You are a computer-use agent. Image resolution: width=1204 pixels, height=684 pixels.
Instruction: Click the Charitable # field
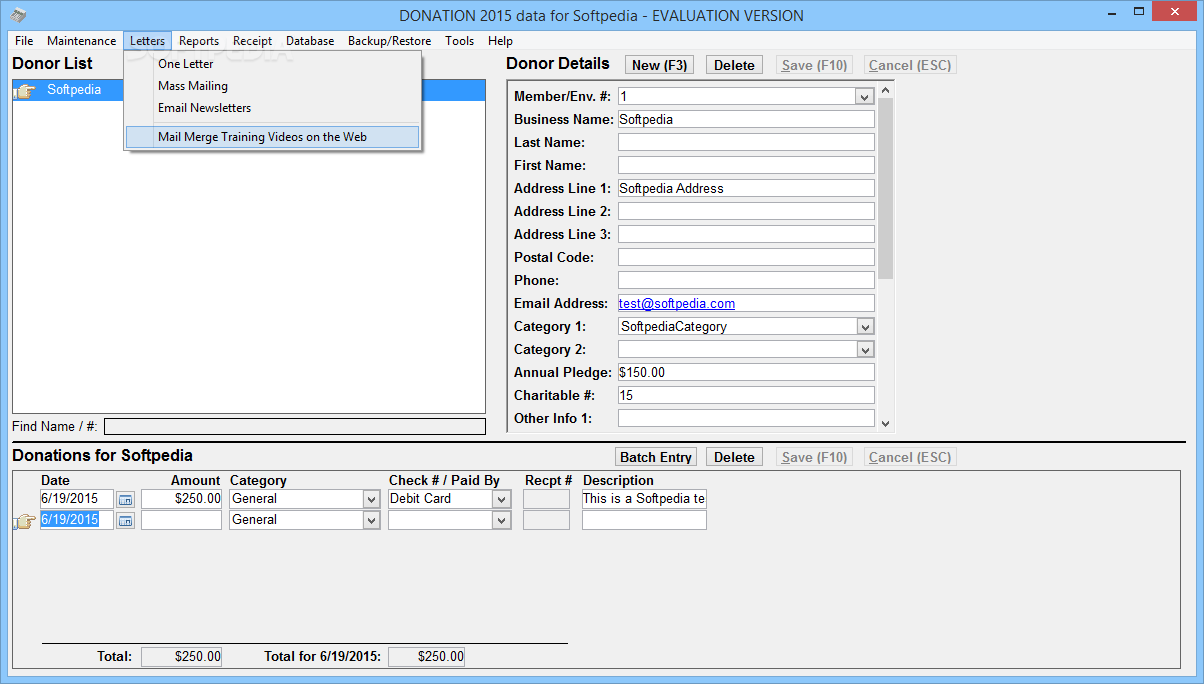coord(746,395)
